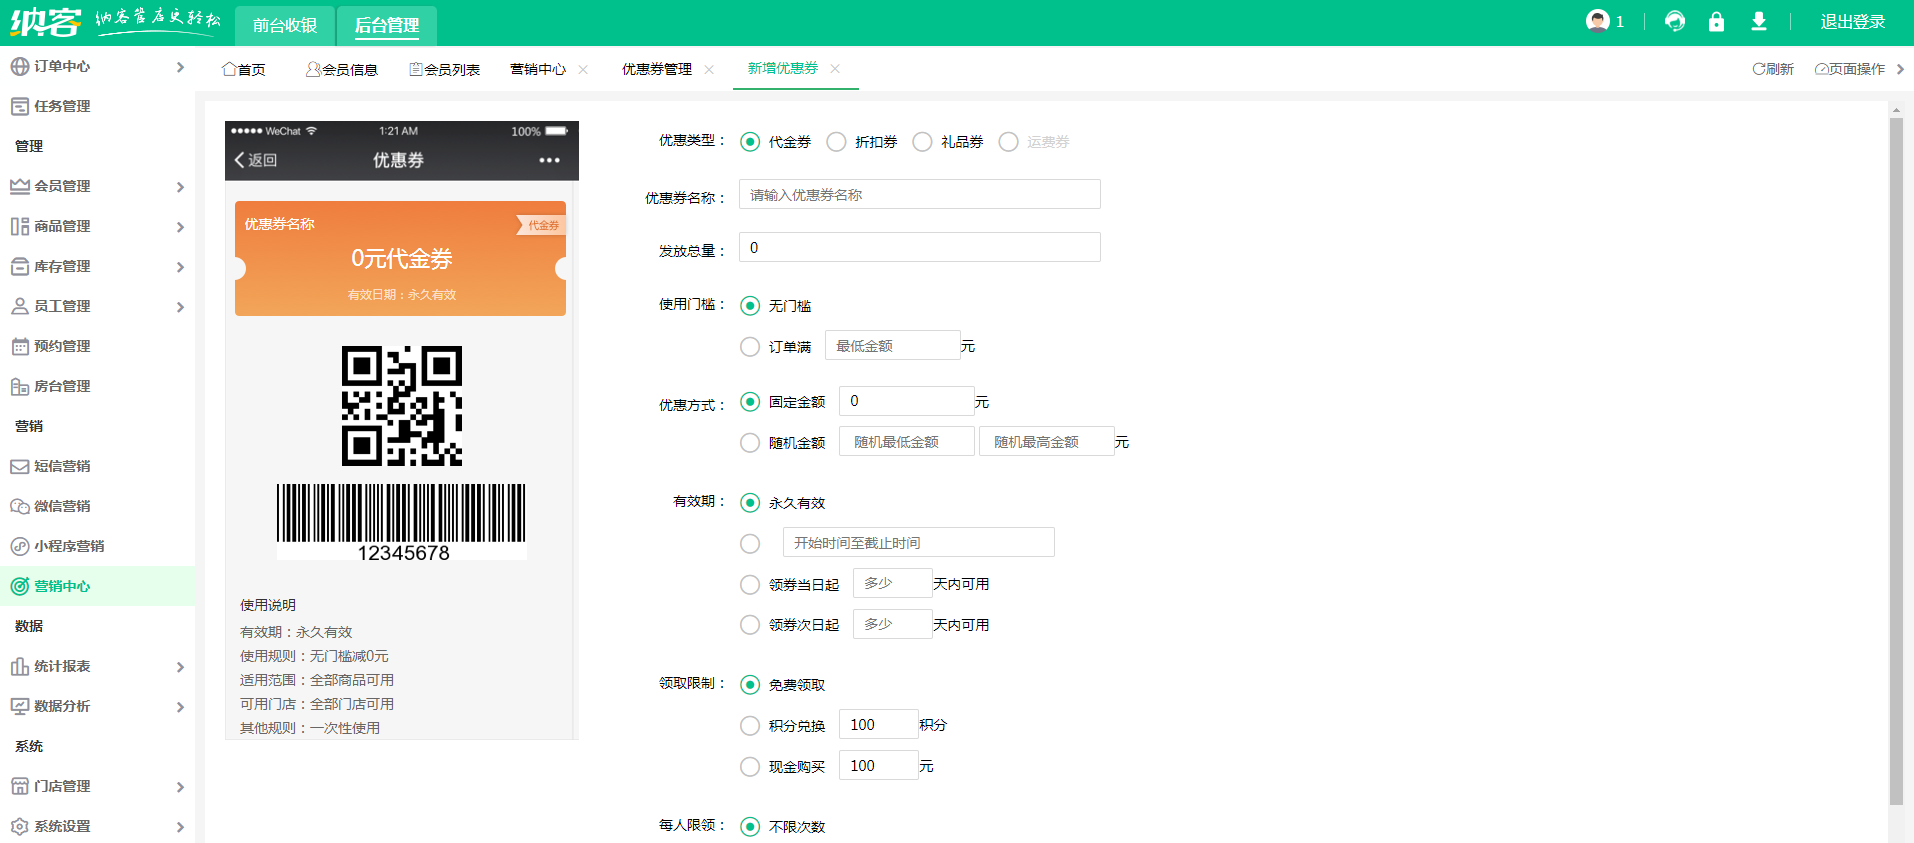Open the statistics report chart icon
The width and height of the screenshot is (1914, 843).
tap(20, 666)
